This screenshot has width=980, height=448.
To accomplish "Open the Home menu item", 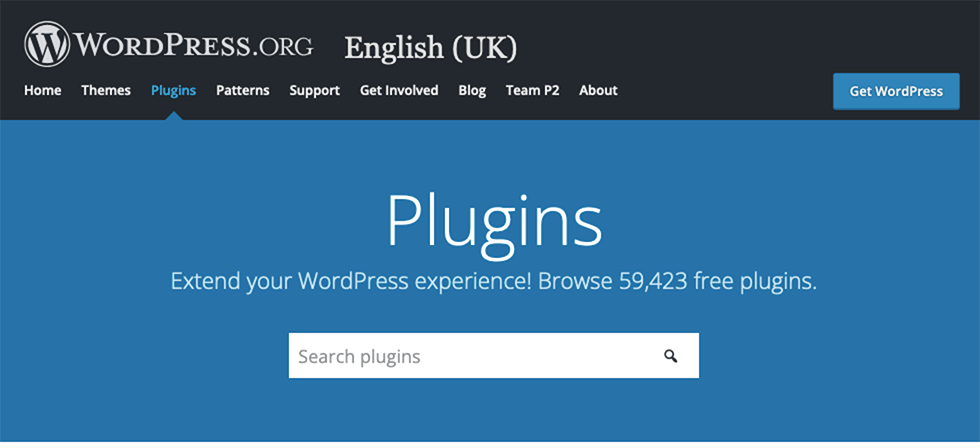I will coord(42,91).
